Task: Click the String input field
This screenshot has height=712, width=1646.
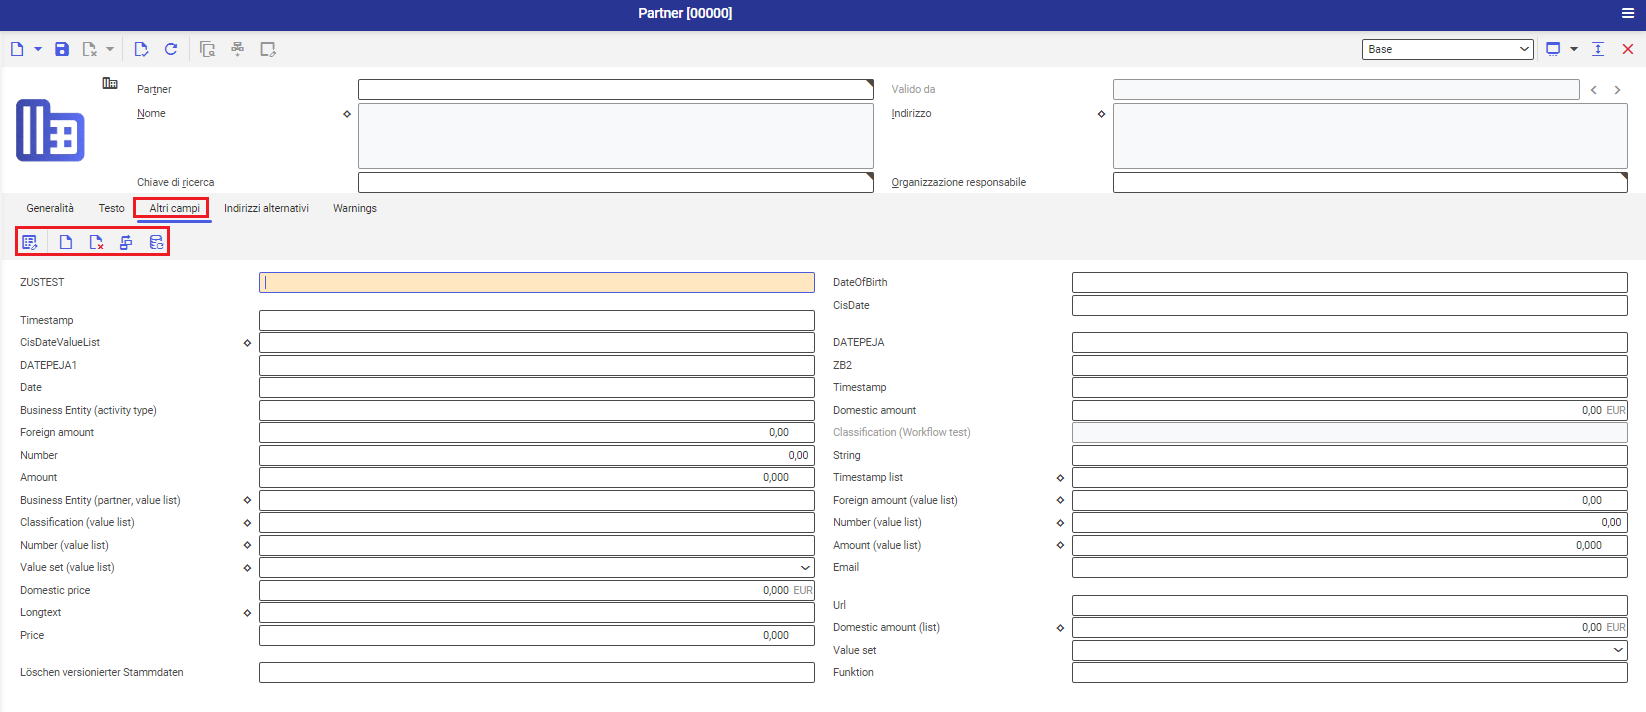Action: 1350,455
